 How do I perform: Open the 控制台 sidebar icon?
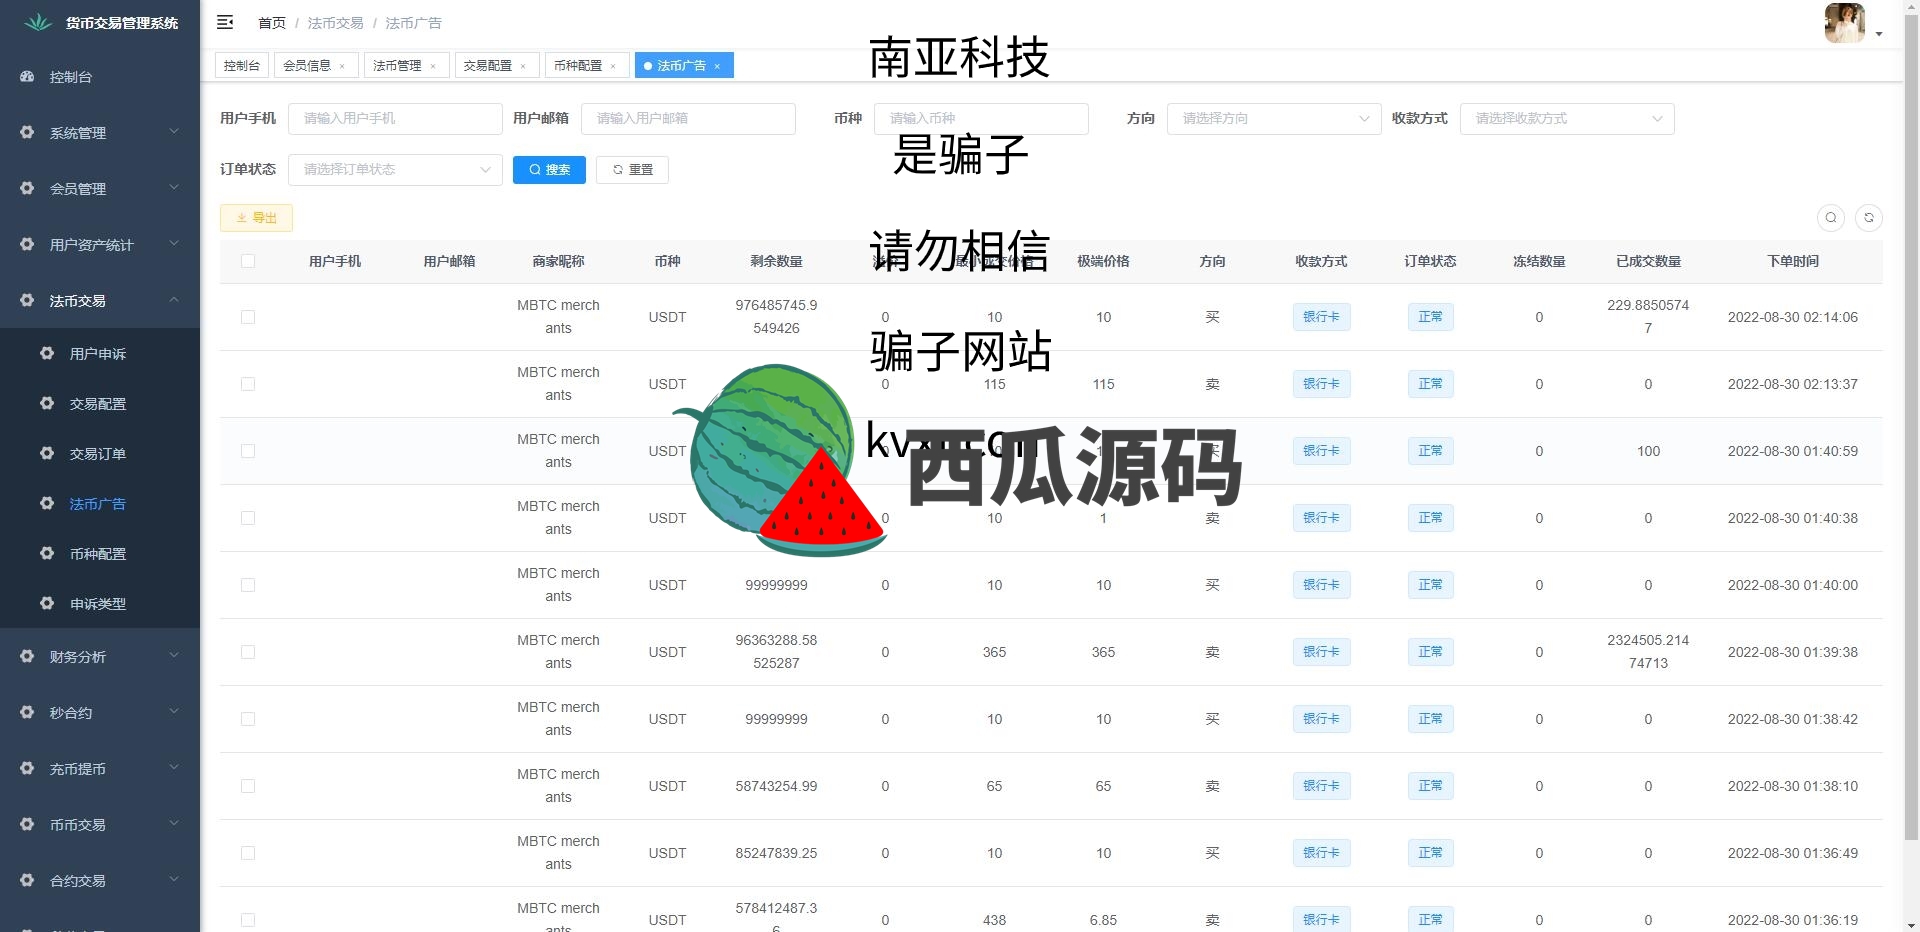(28, 77)
